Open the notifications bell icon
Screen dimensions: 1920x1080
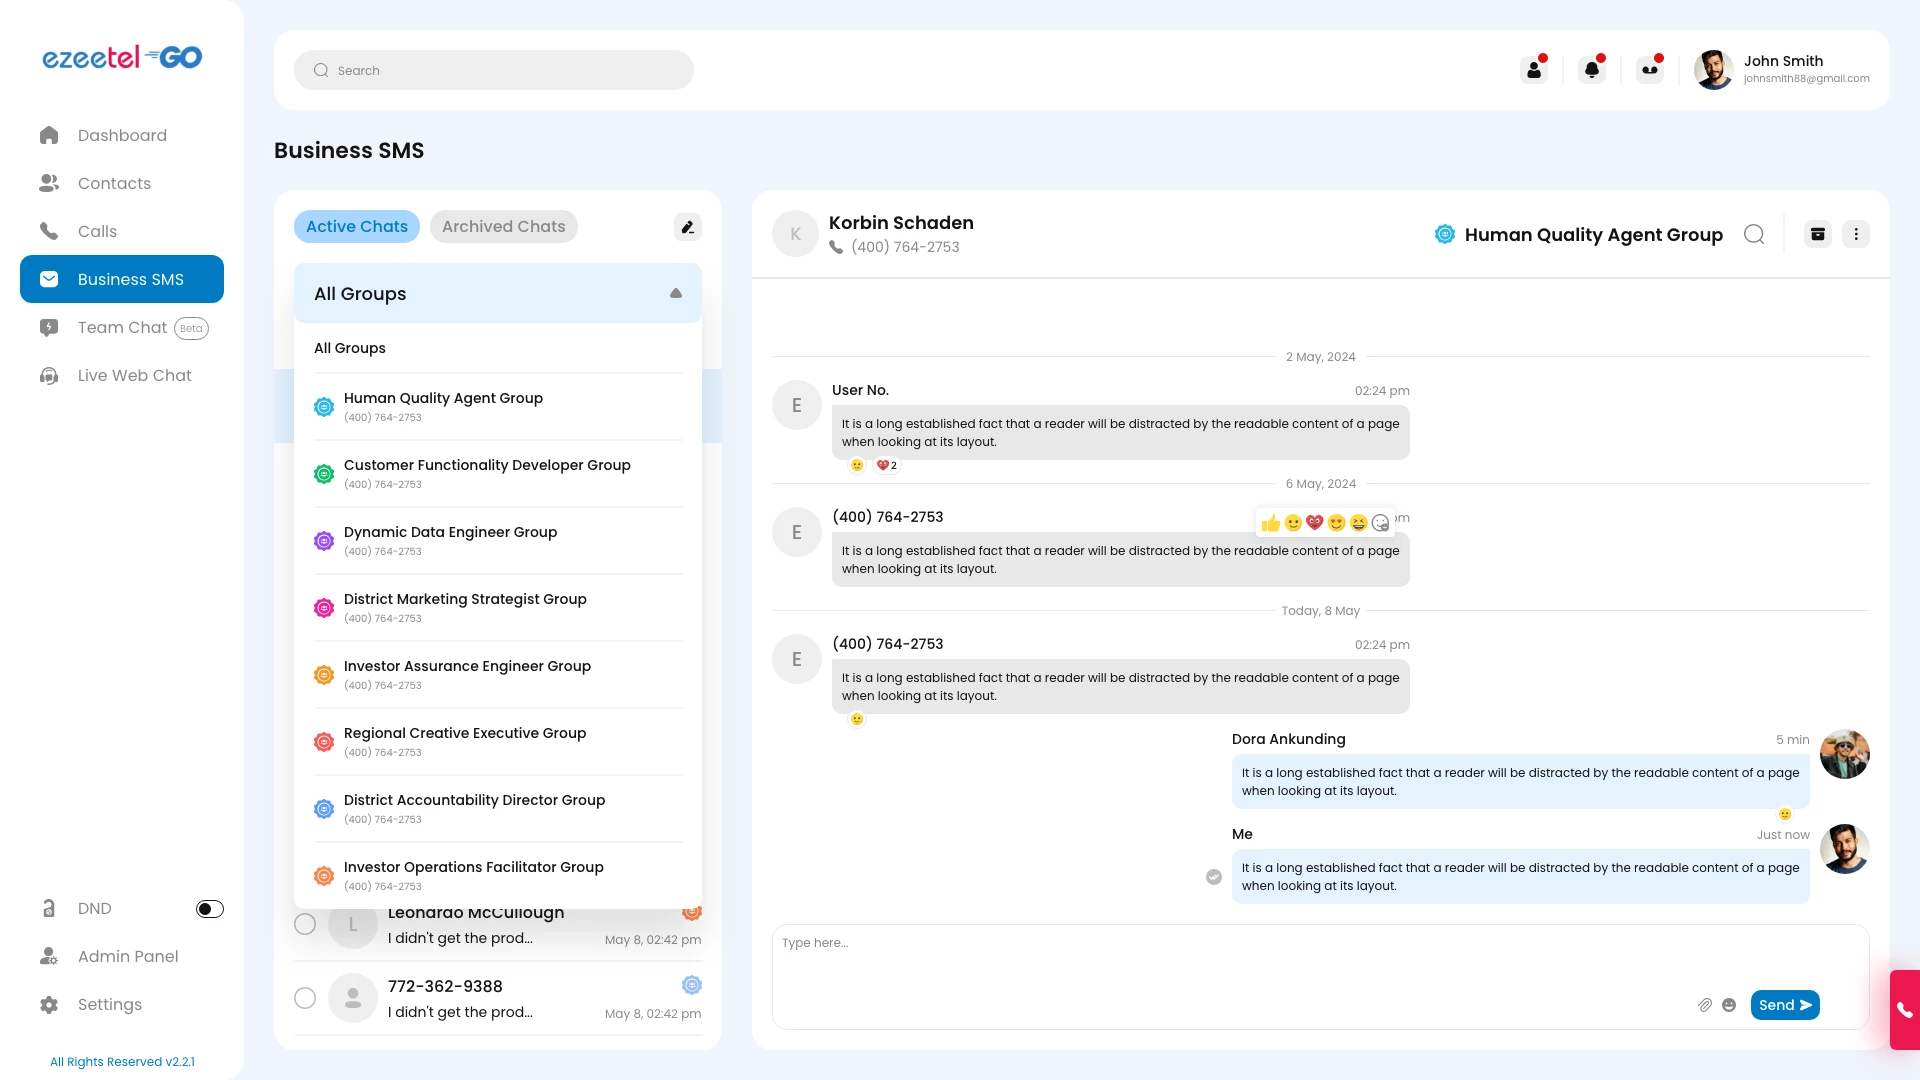click(1592, 69)
